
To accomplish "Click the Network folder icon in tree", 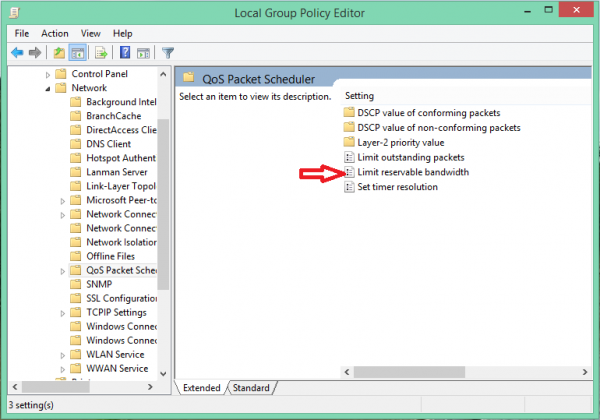I will click(x=61, y=88).
